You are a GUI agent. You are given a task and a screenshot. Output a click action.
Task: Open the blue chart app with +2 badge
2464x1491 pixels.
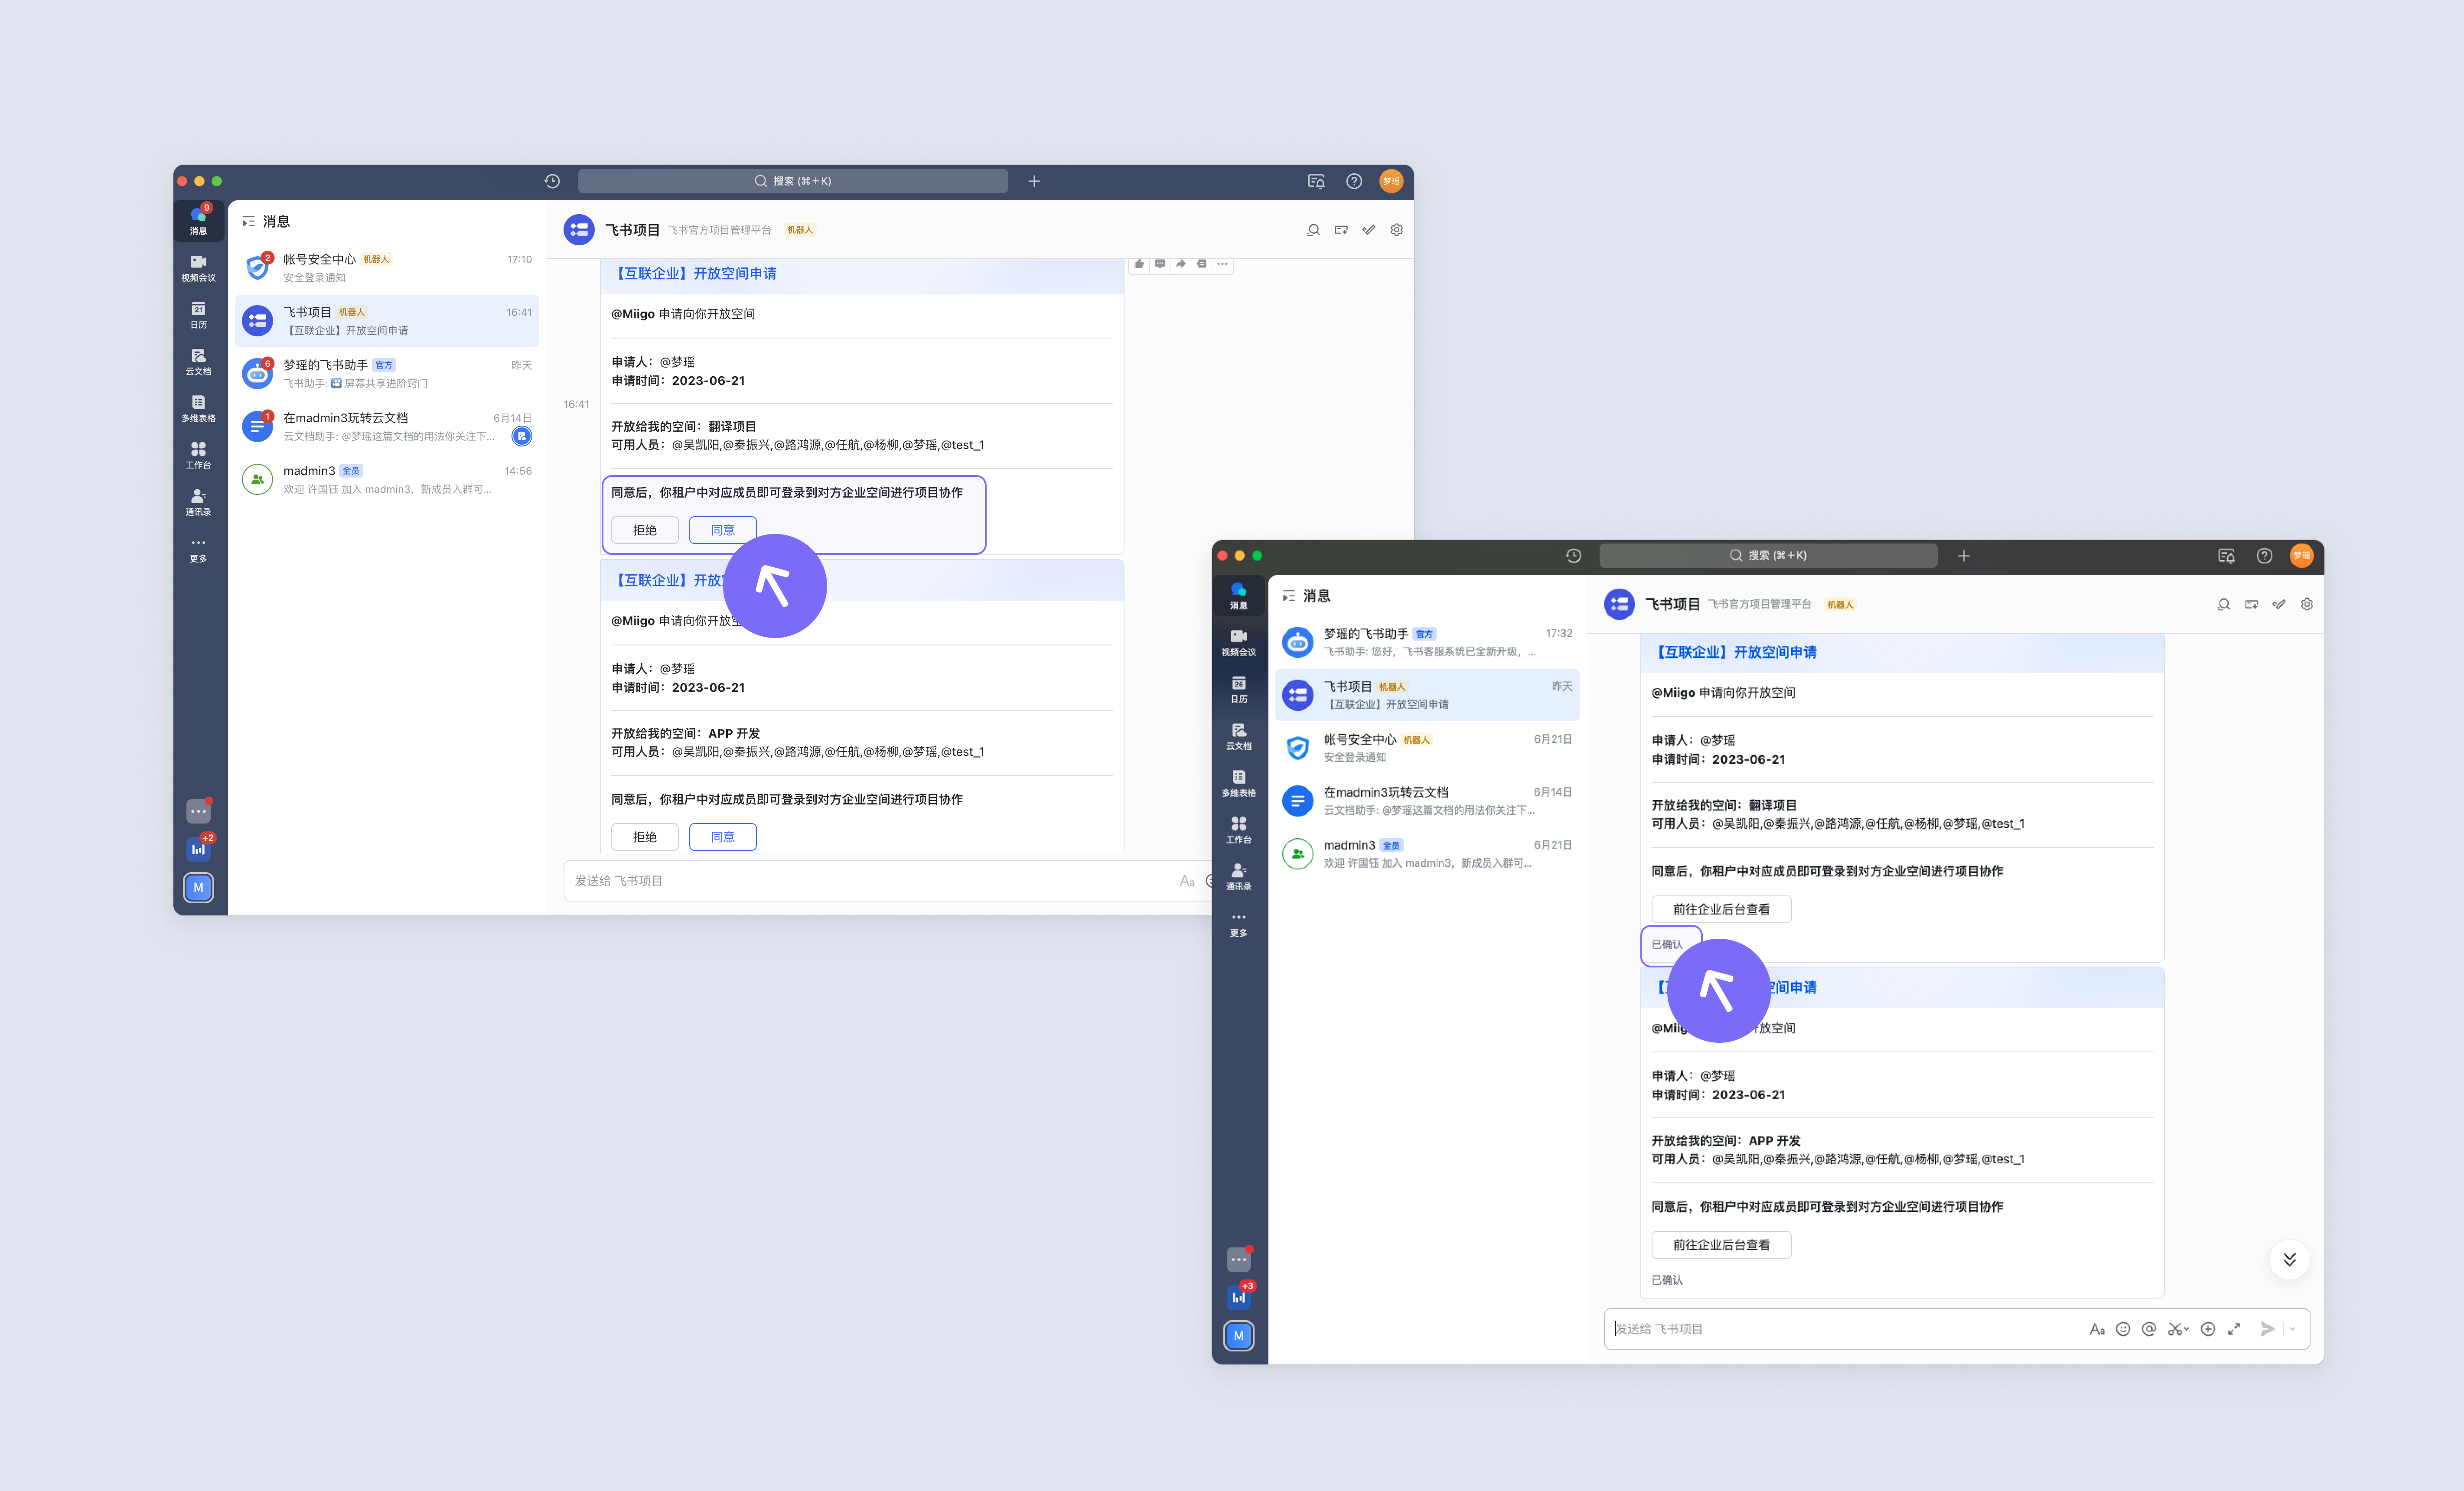point(198,849)
